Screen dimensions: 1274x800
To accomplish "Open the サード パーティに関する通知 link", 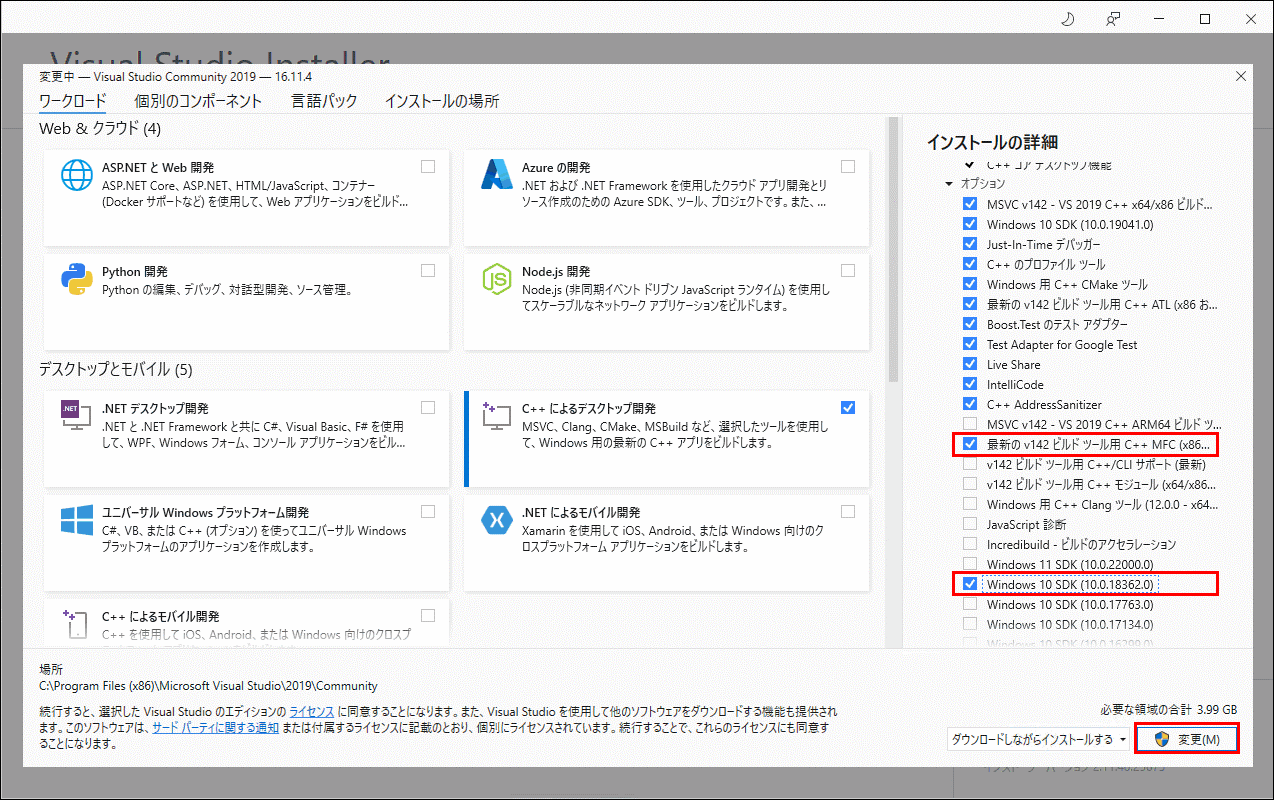I will pos(215,728).
